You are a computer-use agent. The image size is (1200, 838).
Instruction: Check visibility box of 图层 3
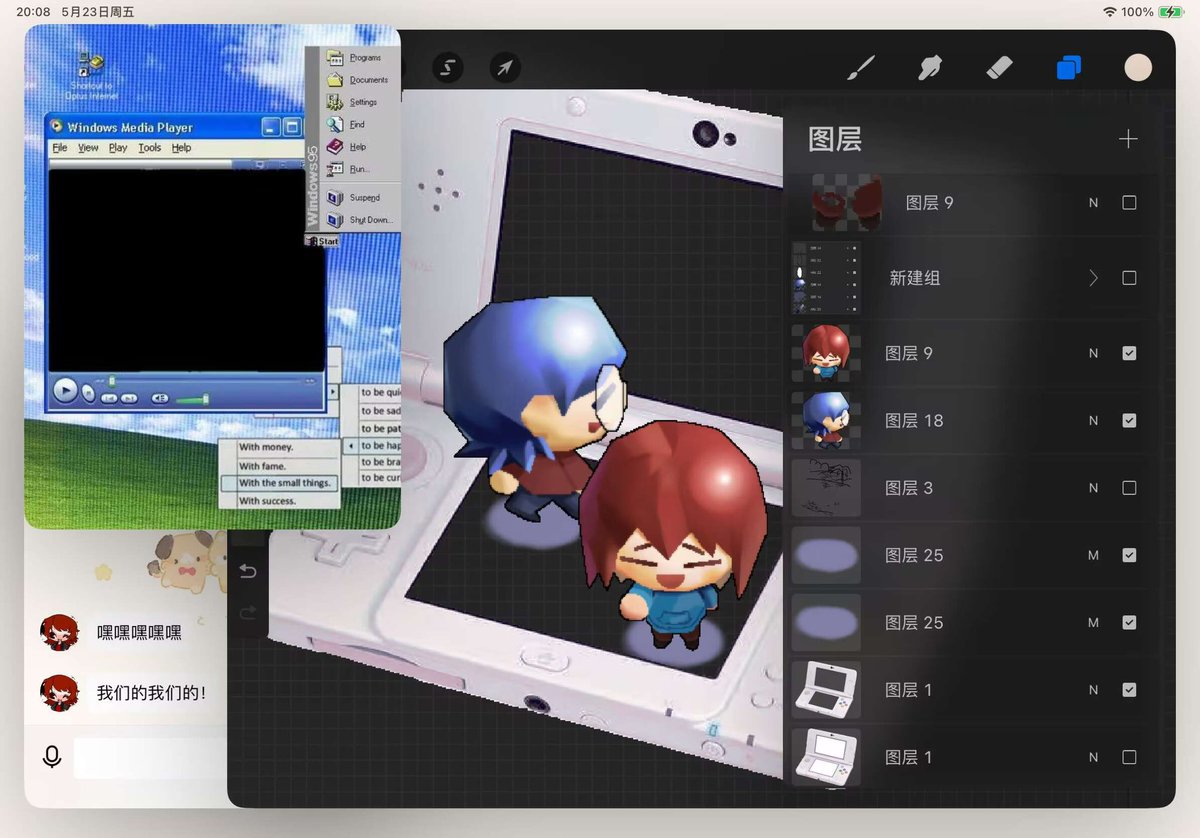click(x=1129, y=488)
